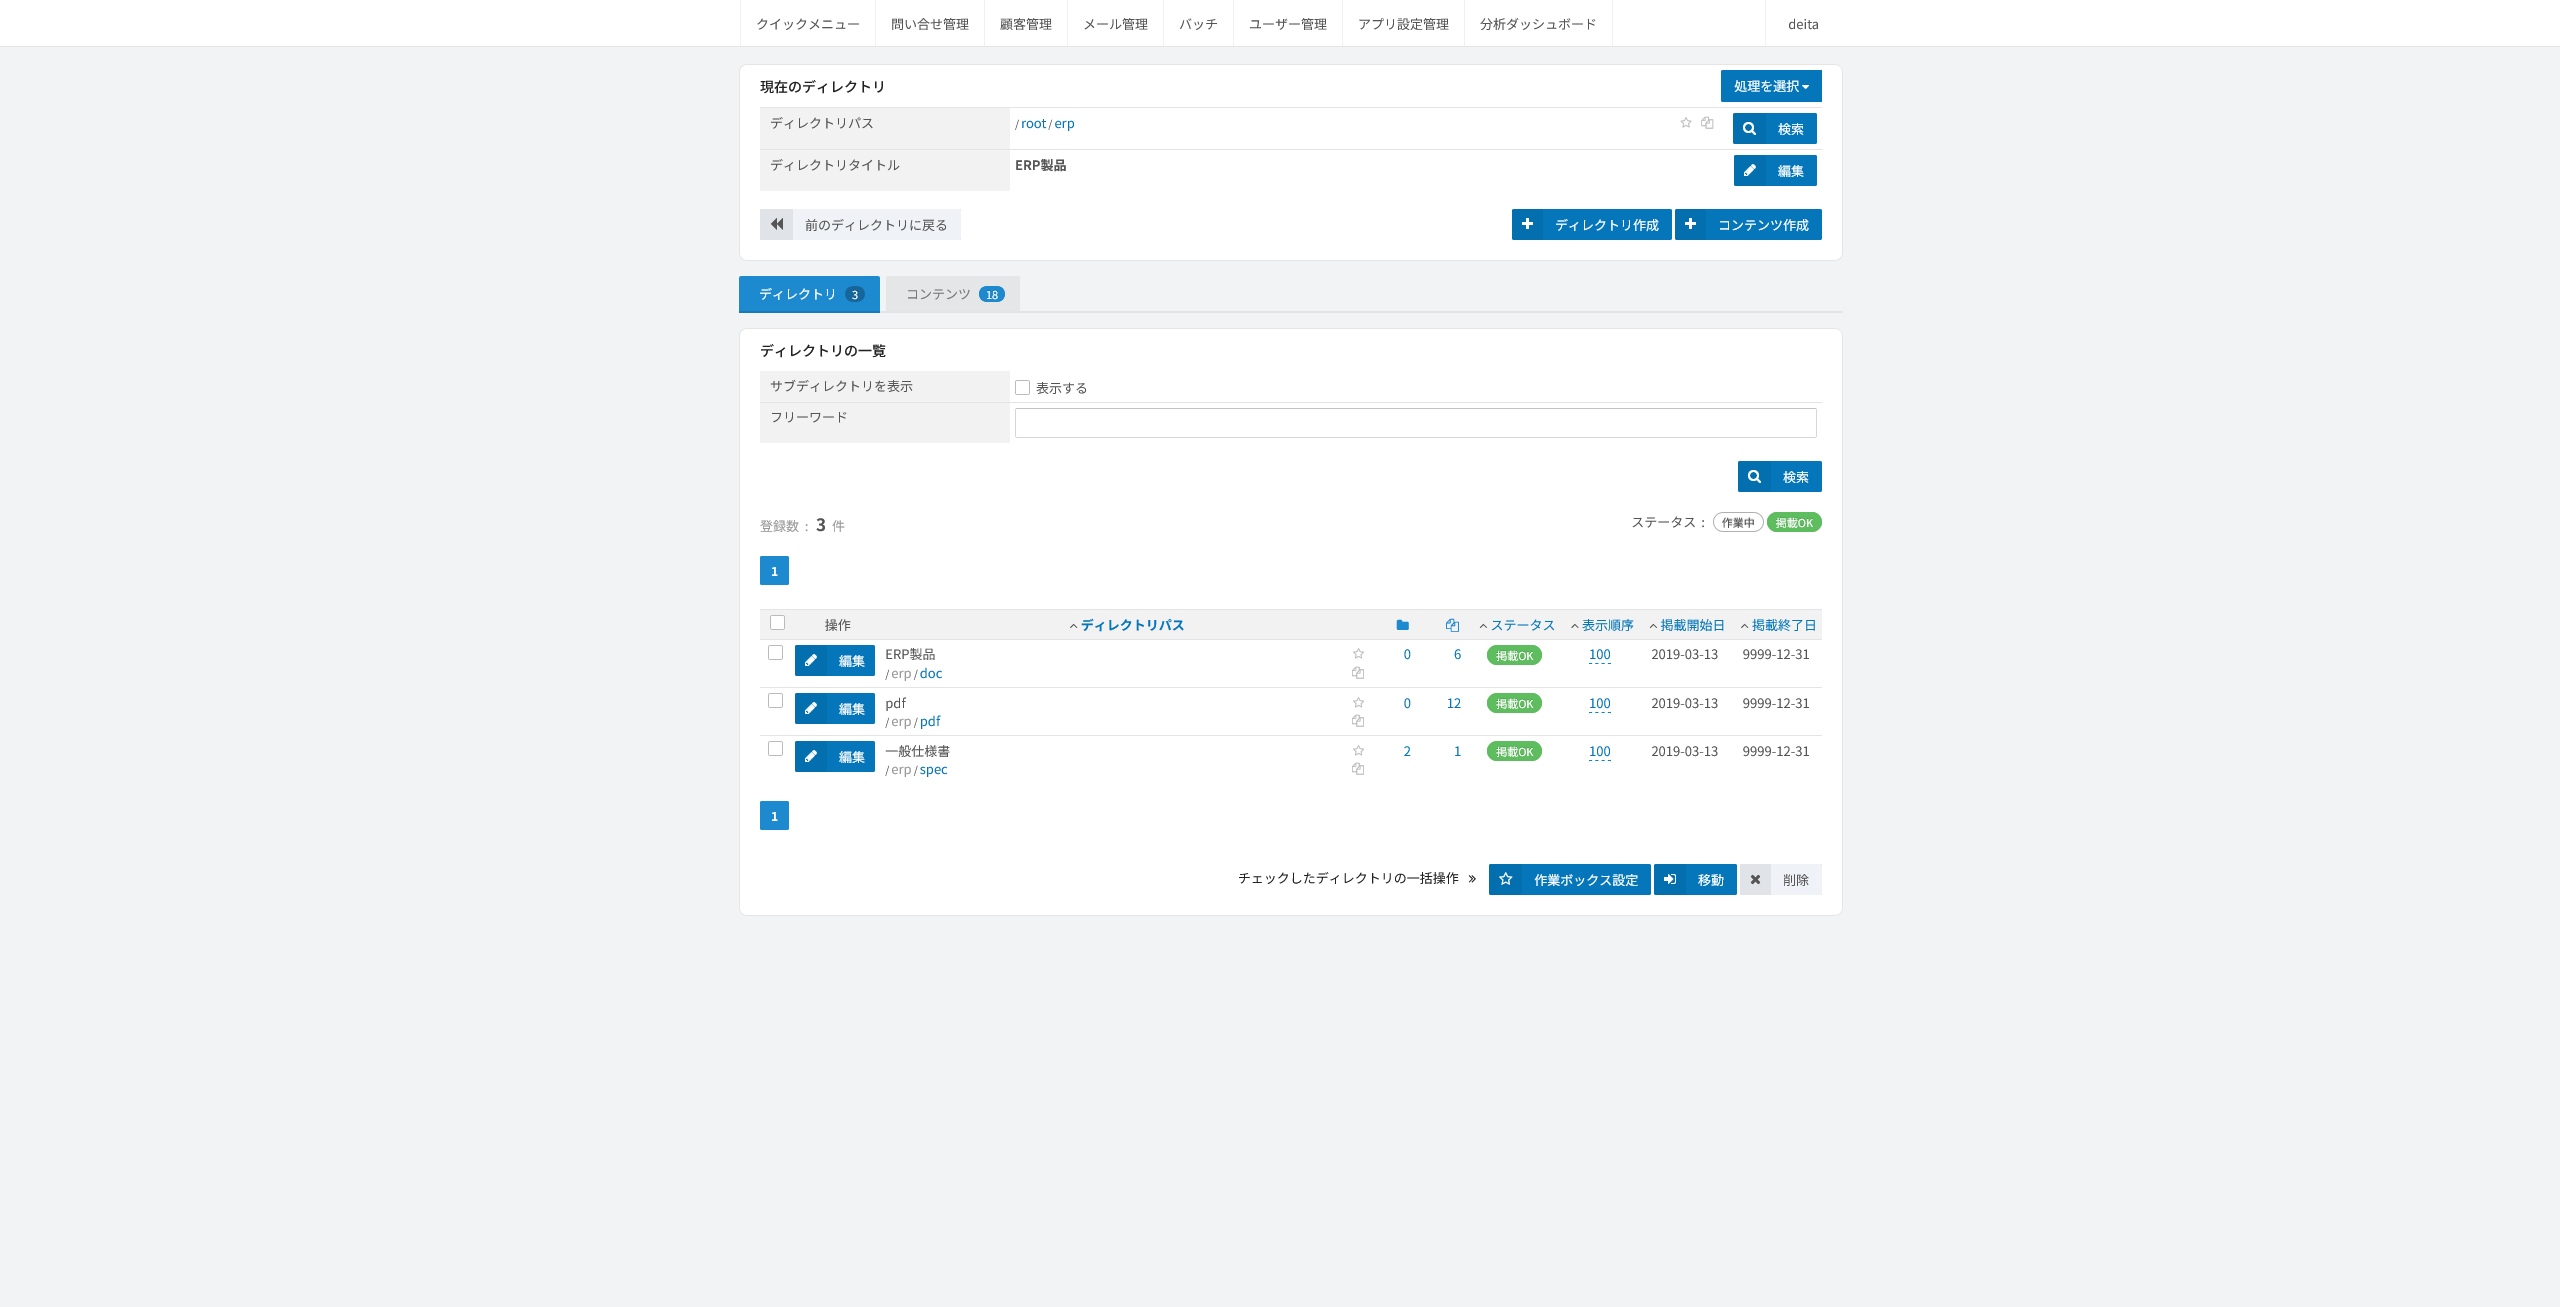The width and height of the screenshot is (2560, 1307).
Task: Click the badge 18 on コンテンツ tab
Action: (992, 294)
